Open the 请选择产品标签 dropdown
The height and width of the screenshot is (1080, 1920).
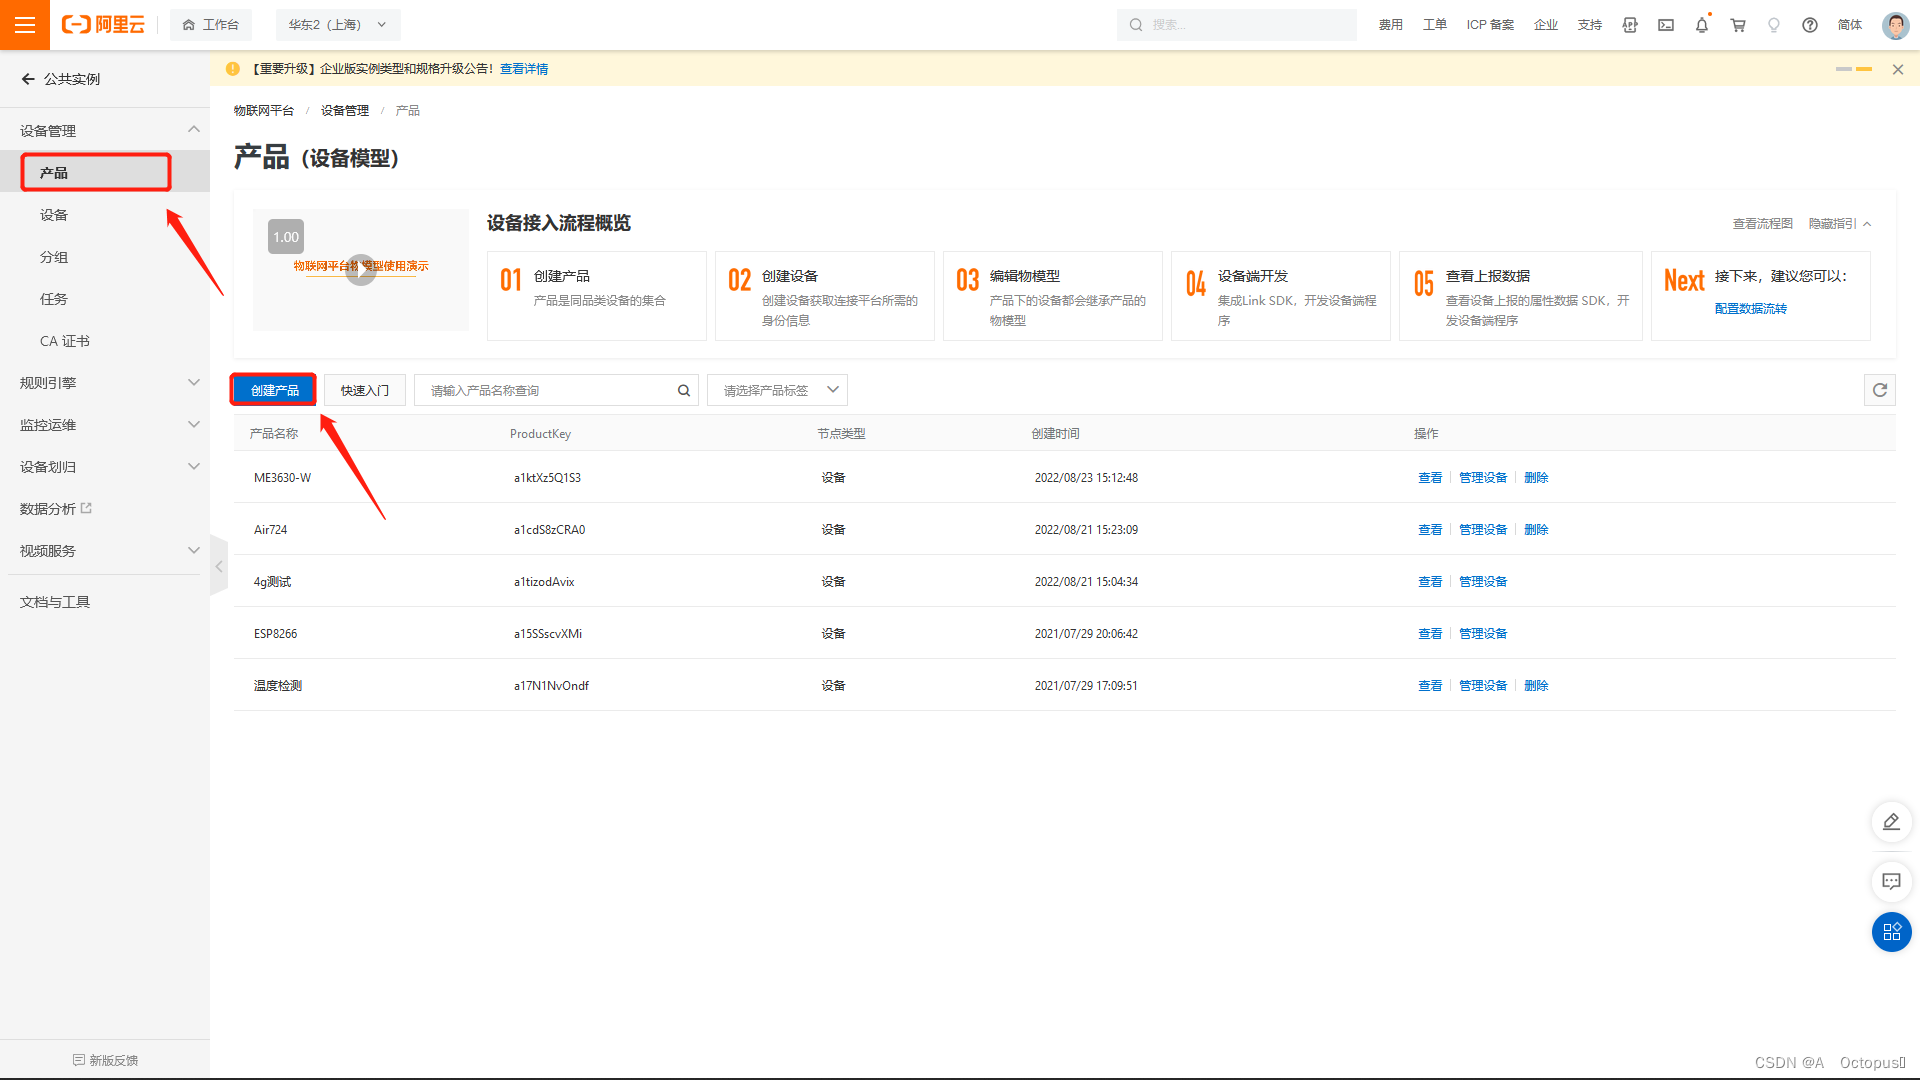pyautogui.click(x=777, y=390)
